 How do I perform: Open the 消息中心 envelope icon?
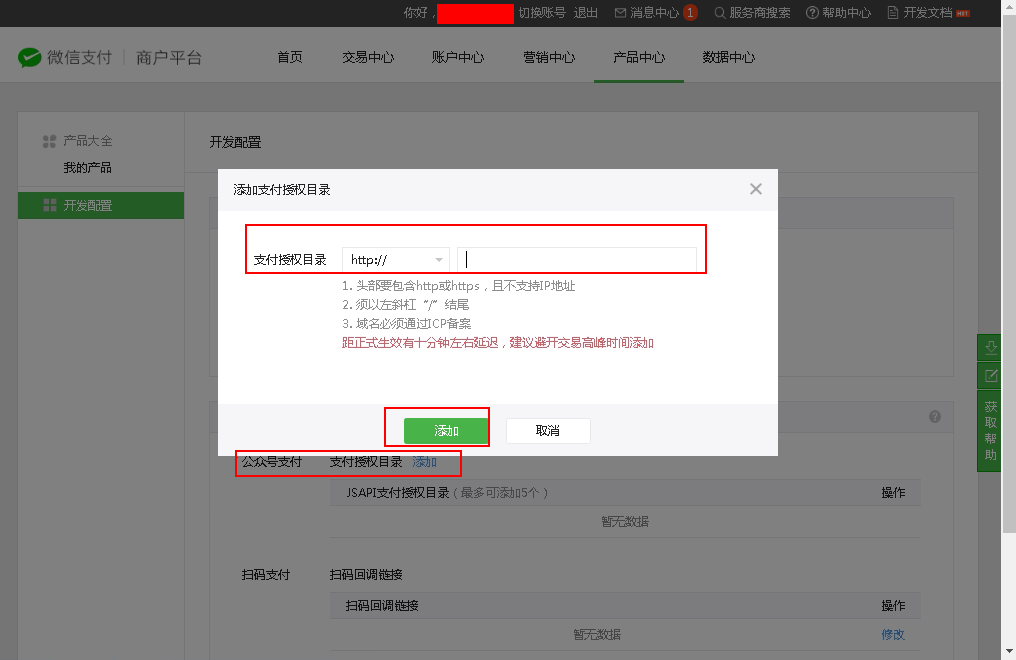[620, 13]
